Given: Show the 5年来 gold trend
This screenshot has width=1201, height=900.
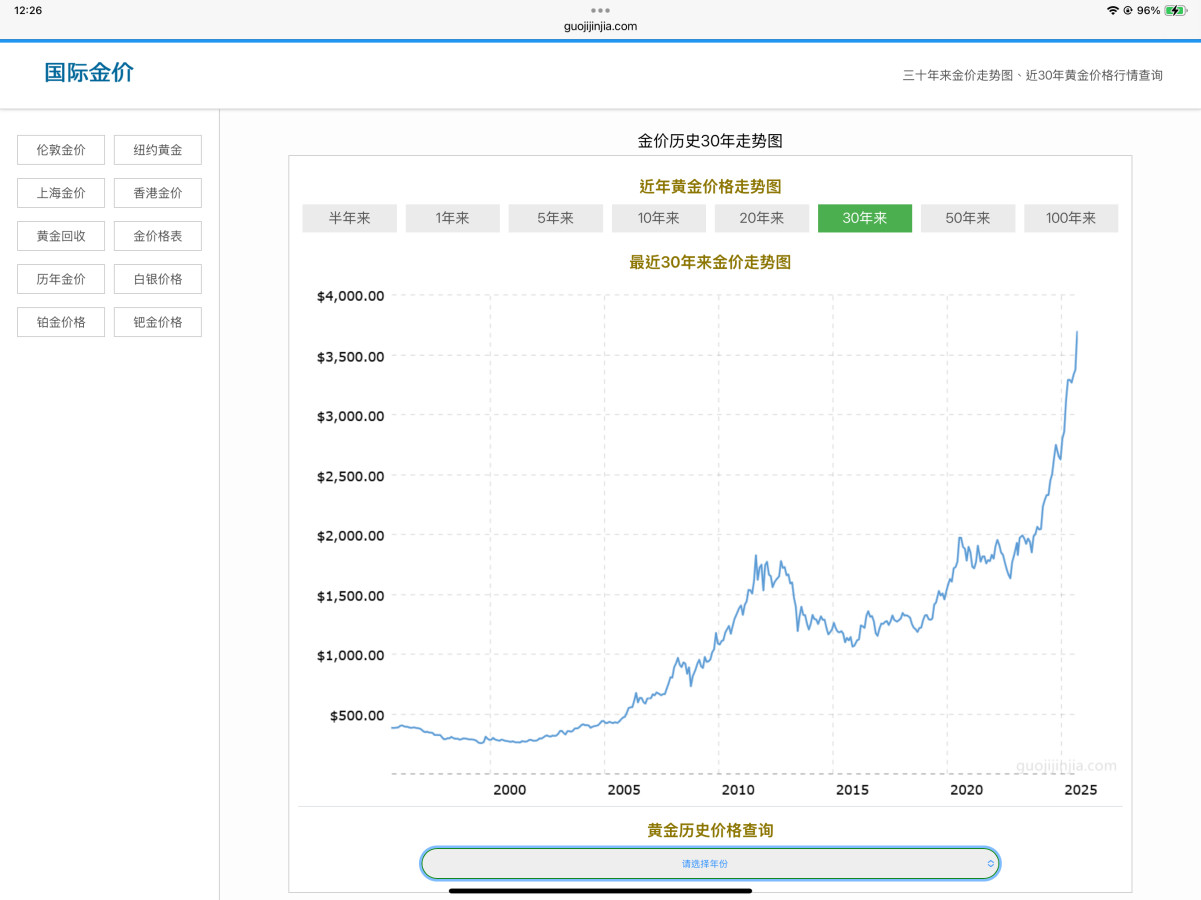Looking at the screenshot, I should (555, 218).
